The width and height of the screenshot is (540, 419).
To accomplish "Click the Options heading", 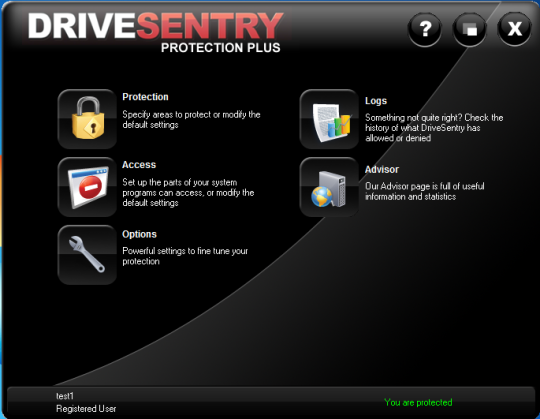I will coord(139,234).
